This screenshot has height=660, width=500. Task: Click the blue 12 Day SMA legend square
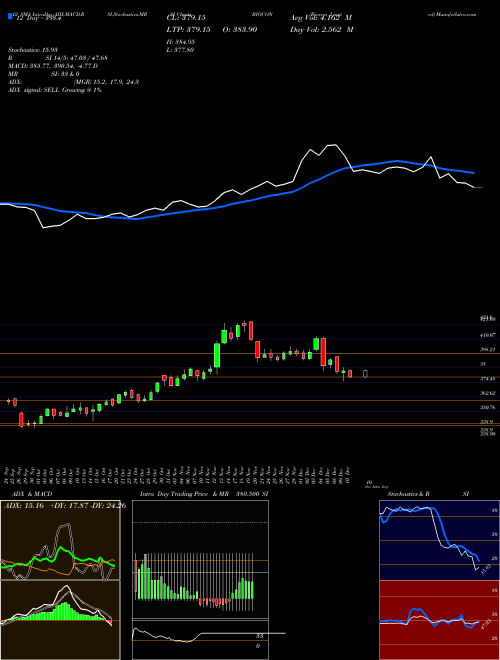point(10,16)
